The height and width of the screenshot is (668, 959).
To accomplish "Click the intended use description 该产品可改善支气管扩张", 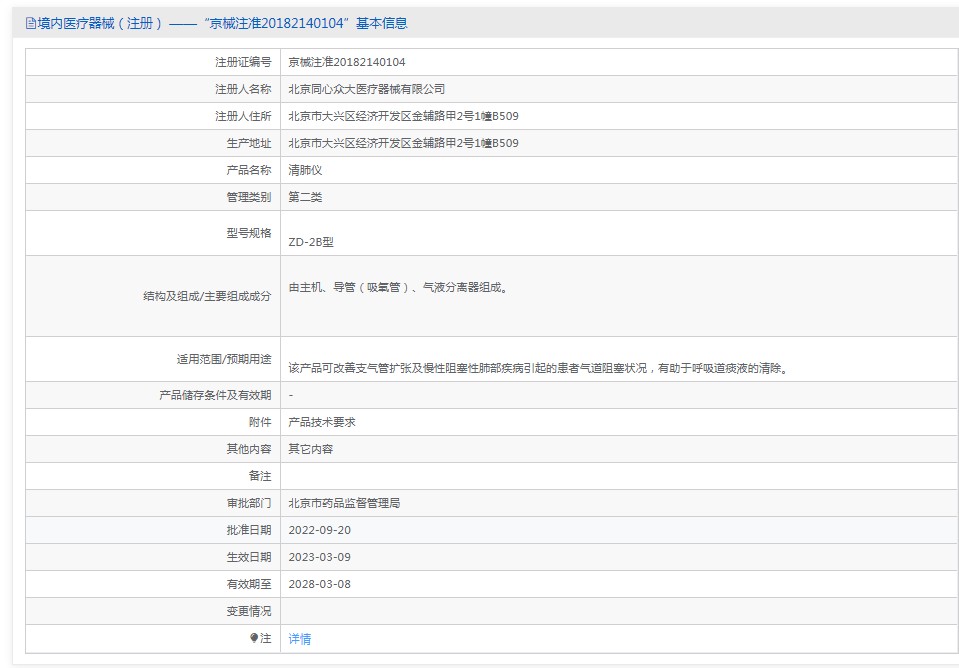I will coord(539,368).
